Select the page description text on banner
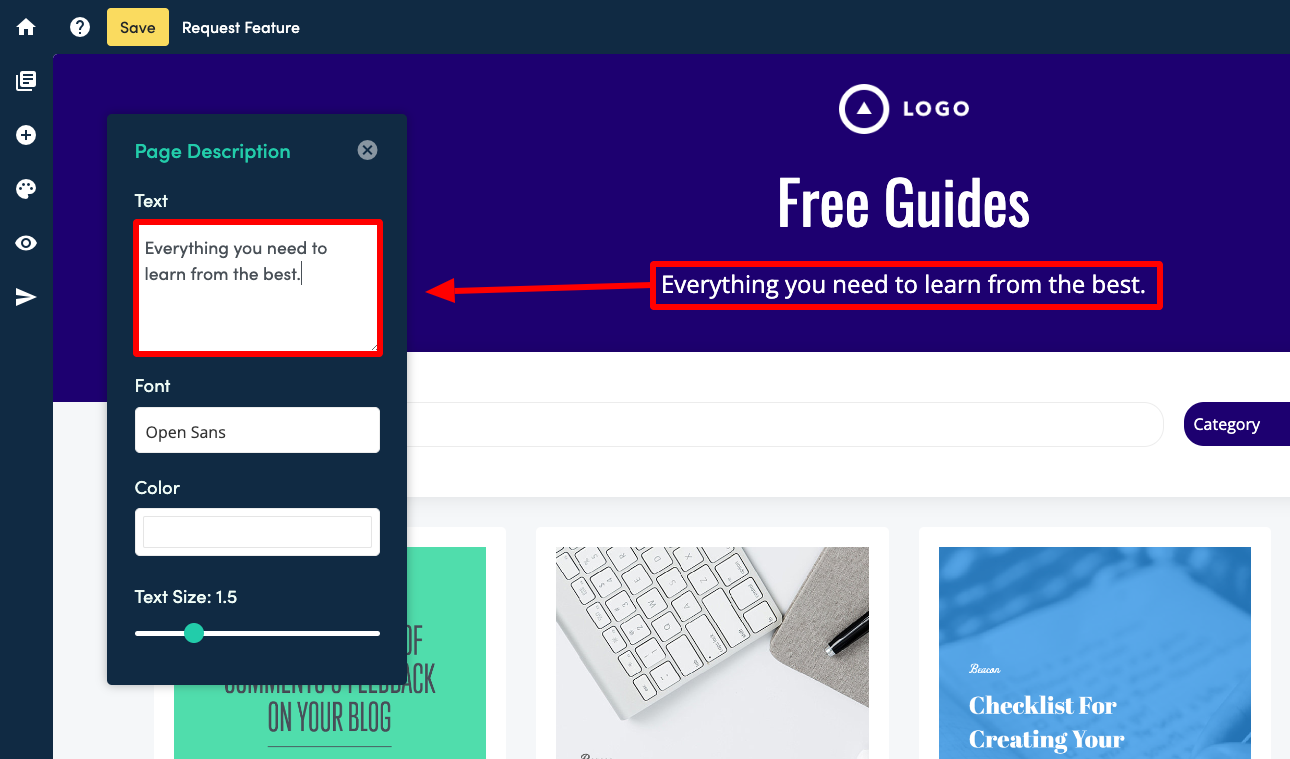This screenshot has height=759, width=1290. tap(904, 285)
